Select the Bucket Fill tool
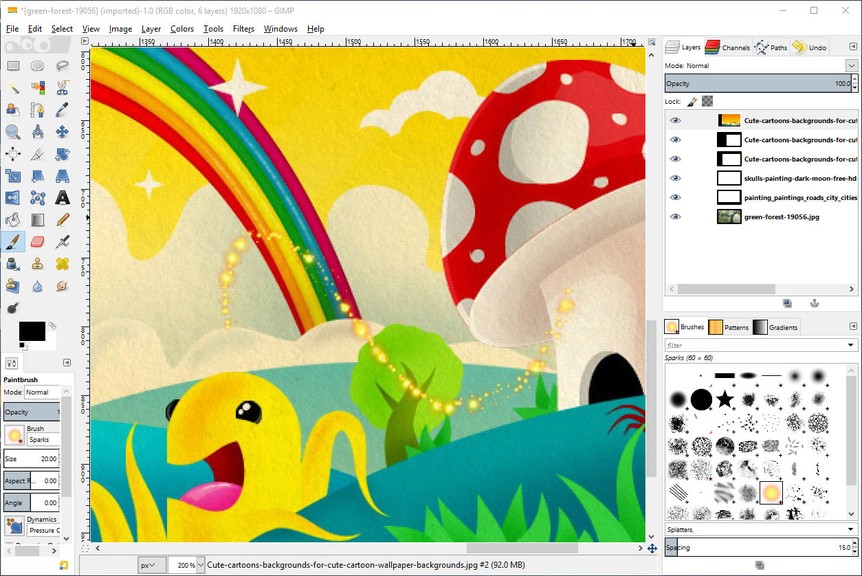 (13, 219)
